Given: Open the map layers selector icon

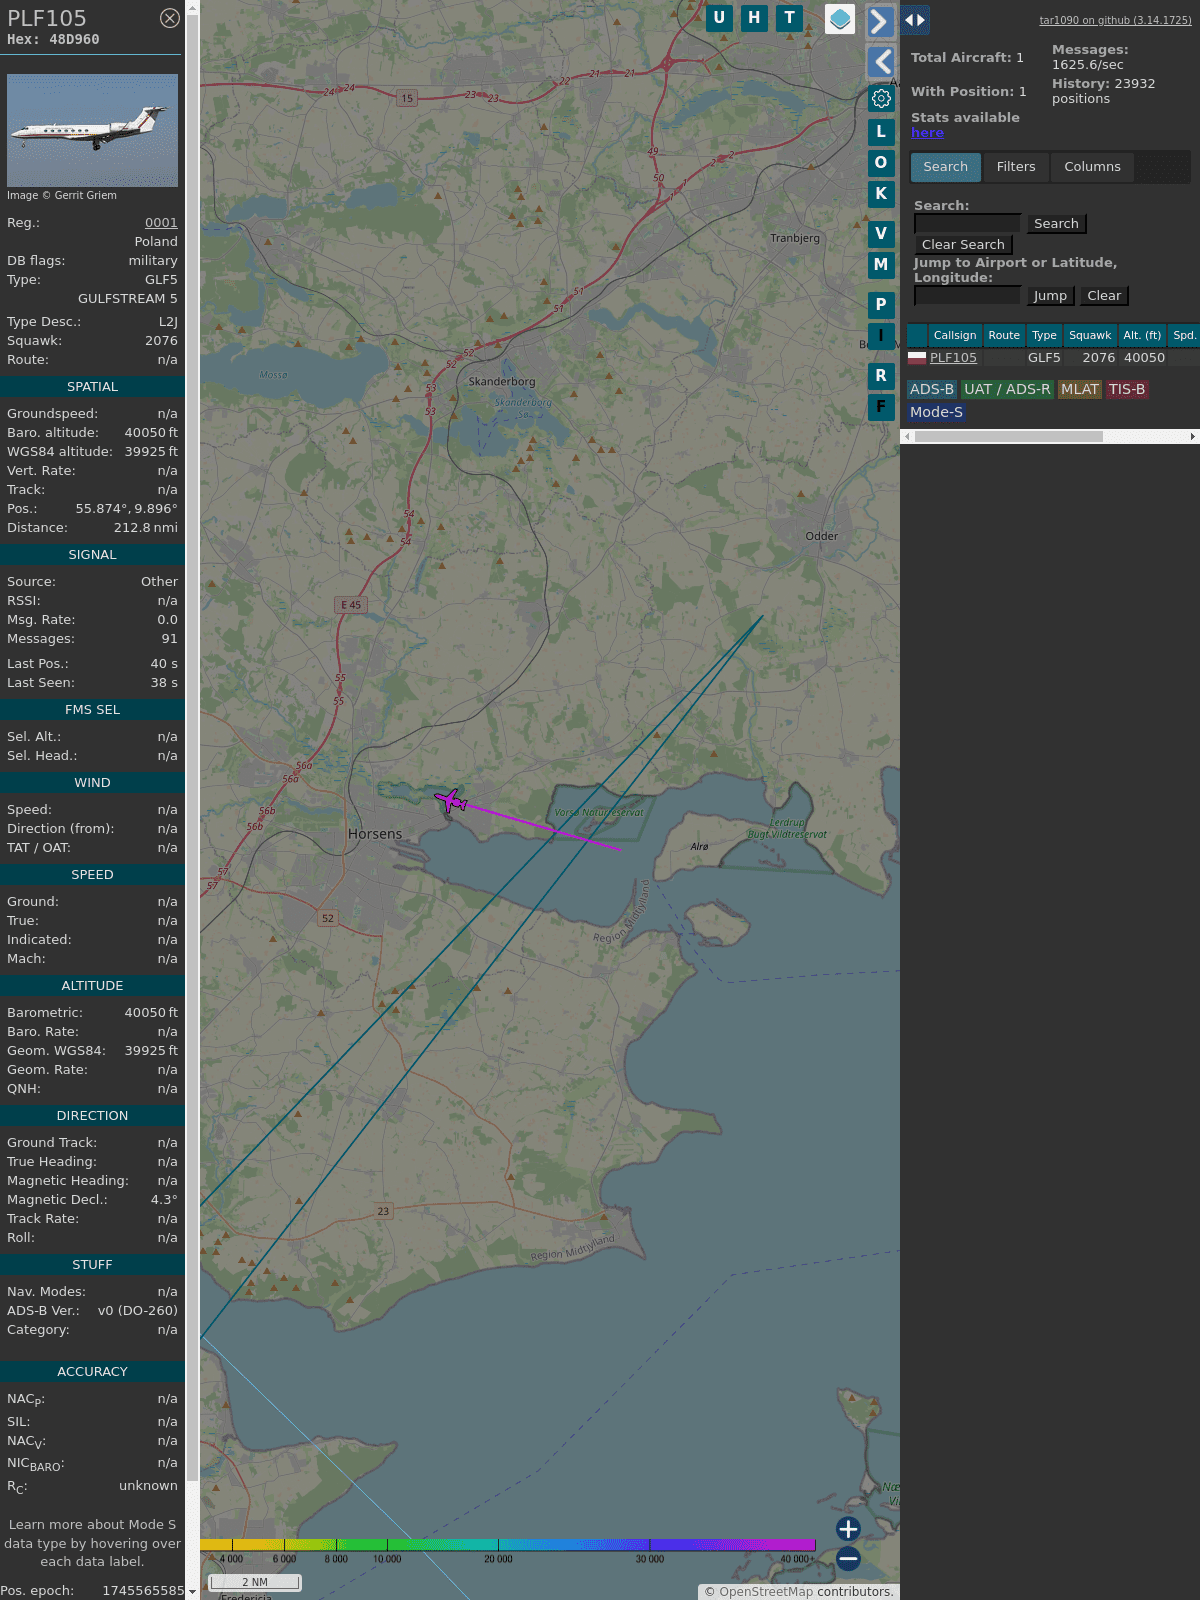Looking at the screenshot, I should (840, 19).
